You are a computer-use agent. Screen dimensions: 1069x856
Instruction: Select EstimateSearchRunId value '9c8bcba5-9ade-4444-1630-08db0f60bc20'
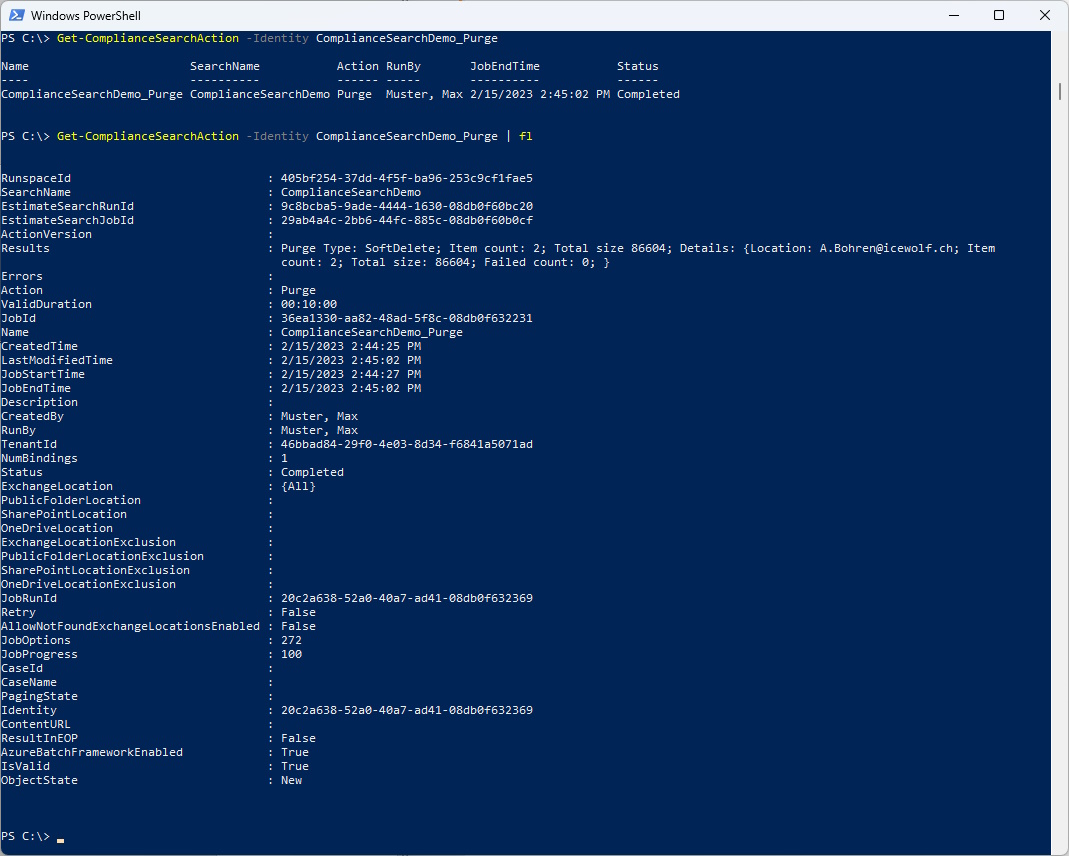click(407, 207)
